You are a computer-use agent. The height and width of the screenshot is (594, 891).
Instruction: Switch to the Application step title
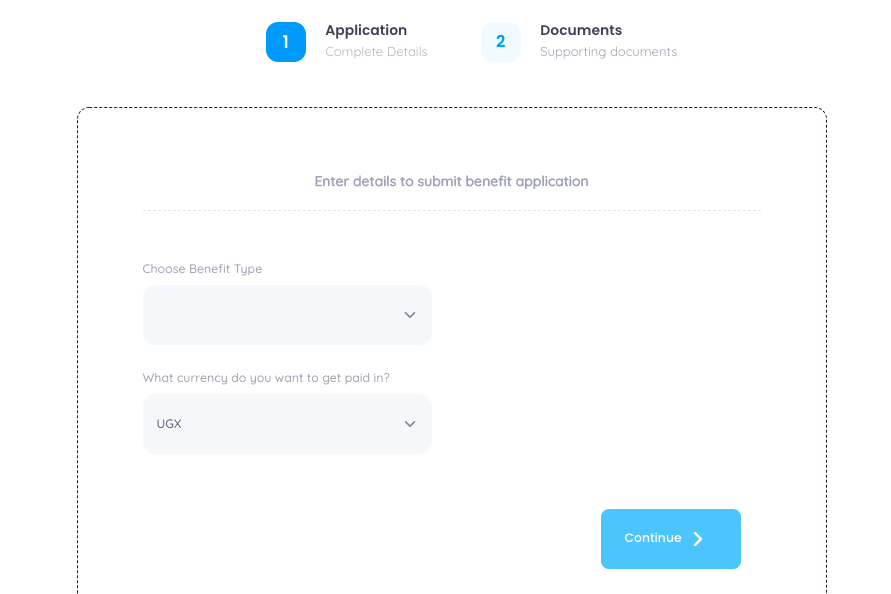point(366,30)
